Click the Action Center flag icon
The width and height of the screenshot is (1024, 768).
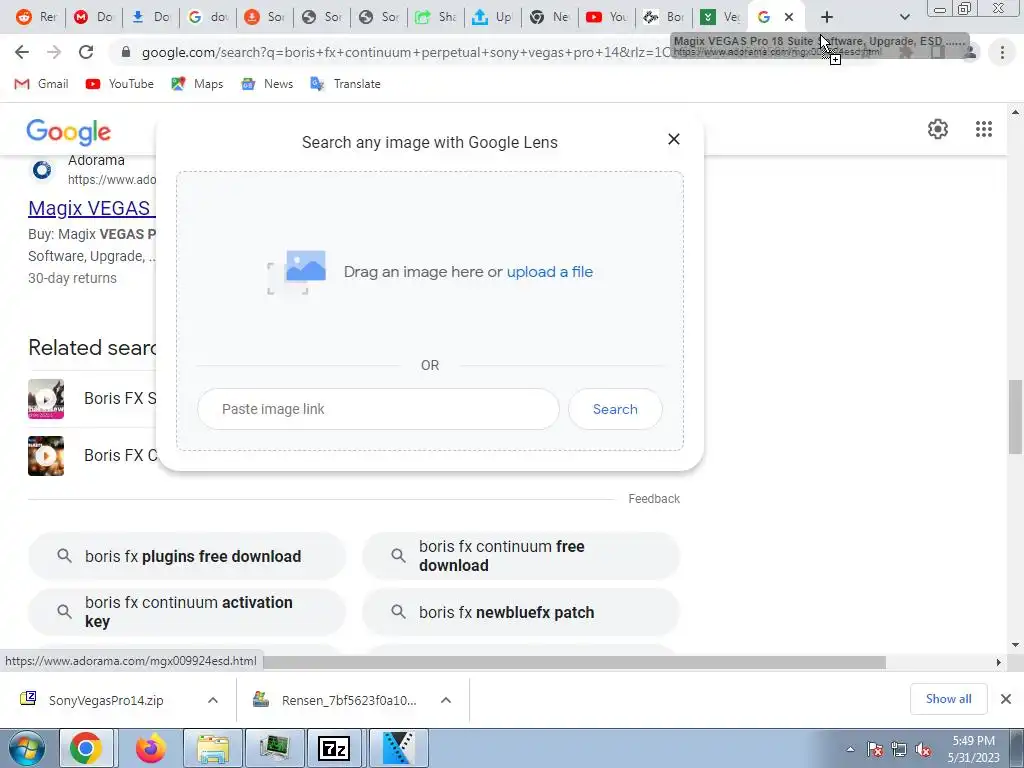point(874,750)
